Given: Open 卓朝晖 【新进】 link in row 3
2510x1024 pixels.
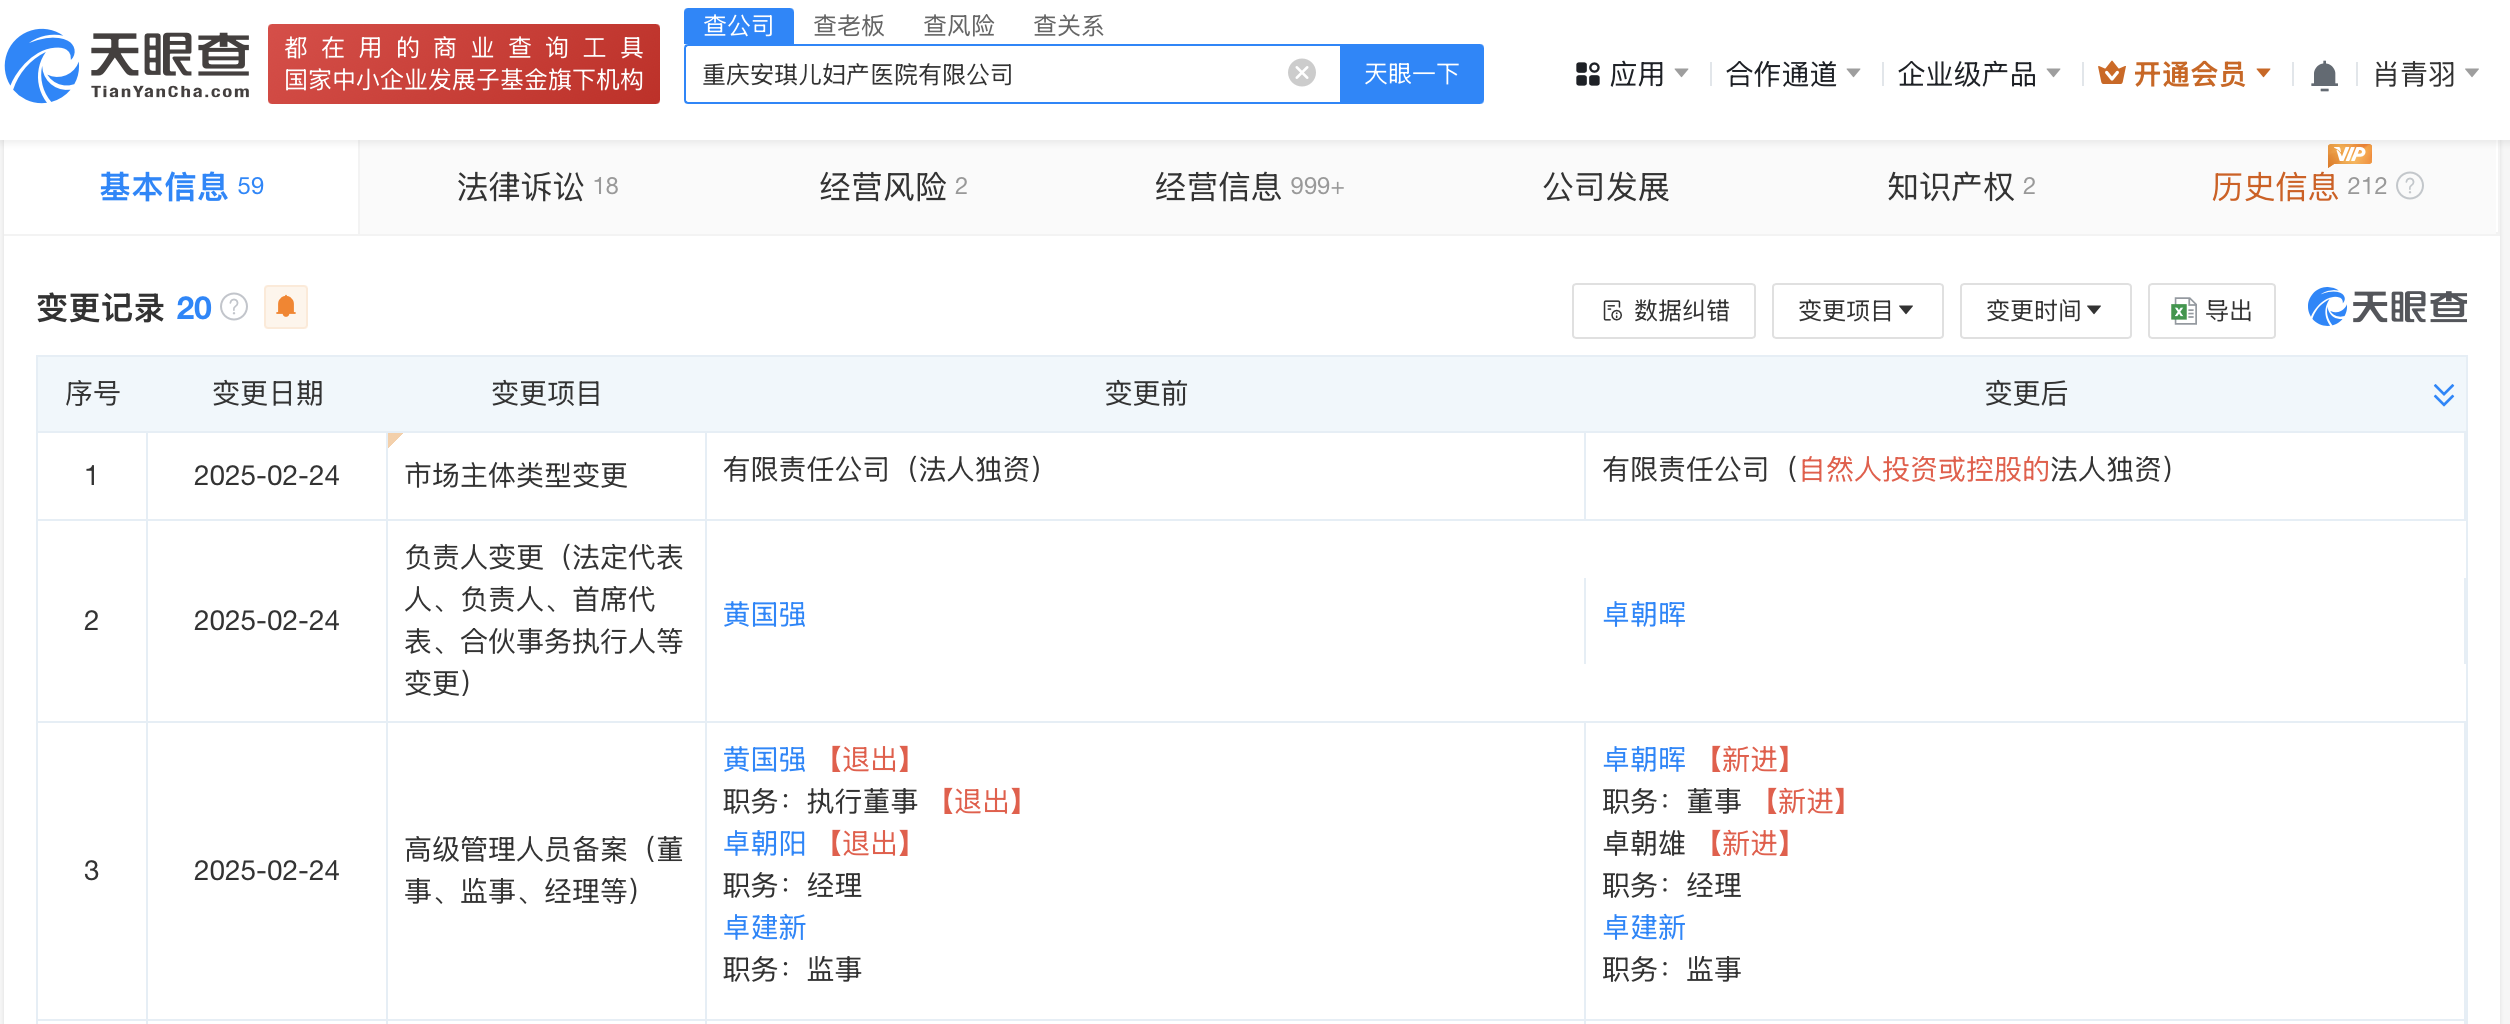Looking at the screenshot, I should point(1644,760).
